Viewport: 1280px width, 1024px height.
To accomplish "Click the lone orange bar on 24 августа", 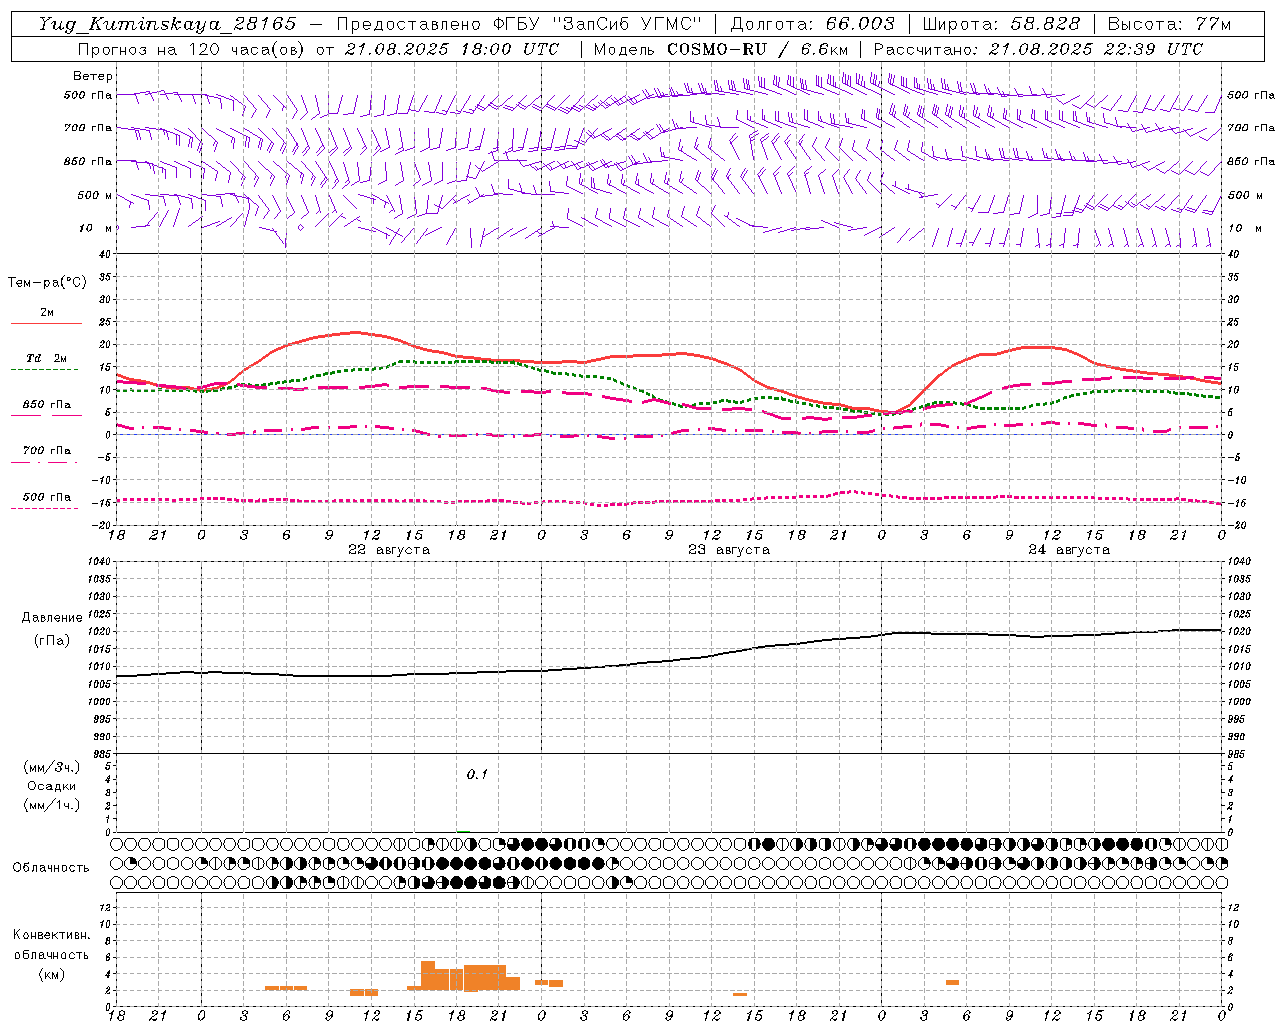I will tap(952, 982).
